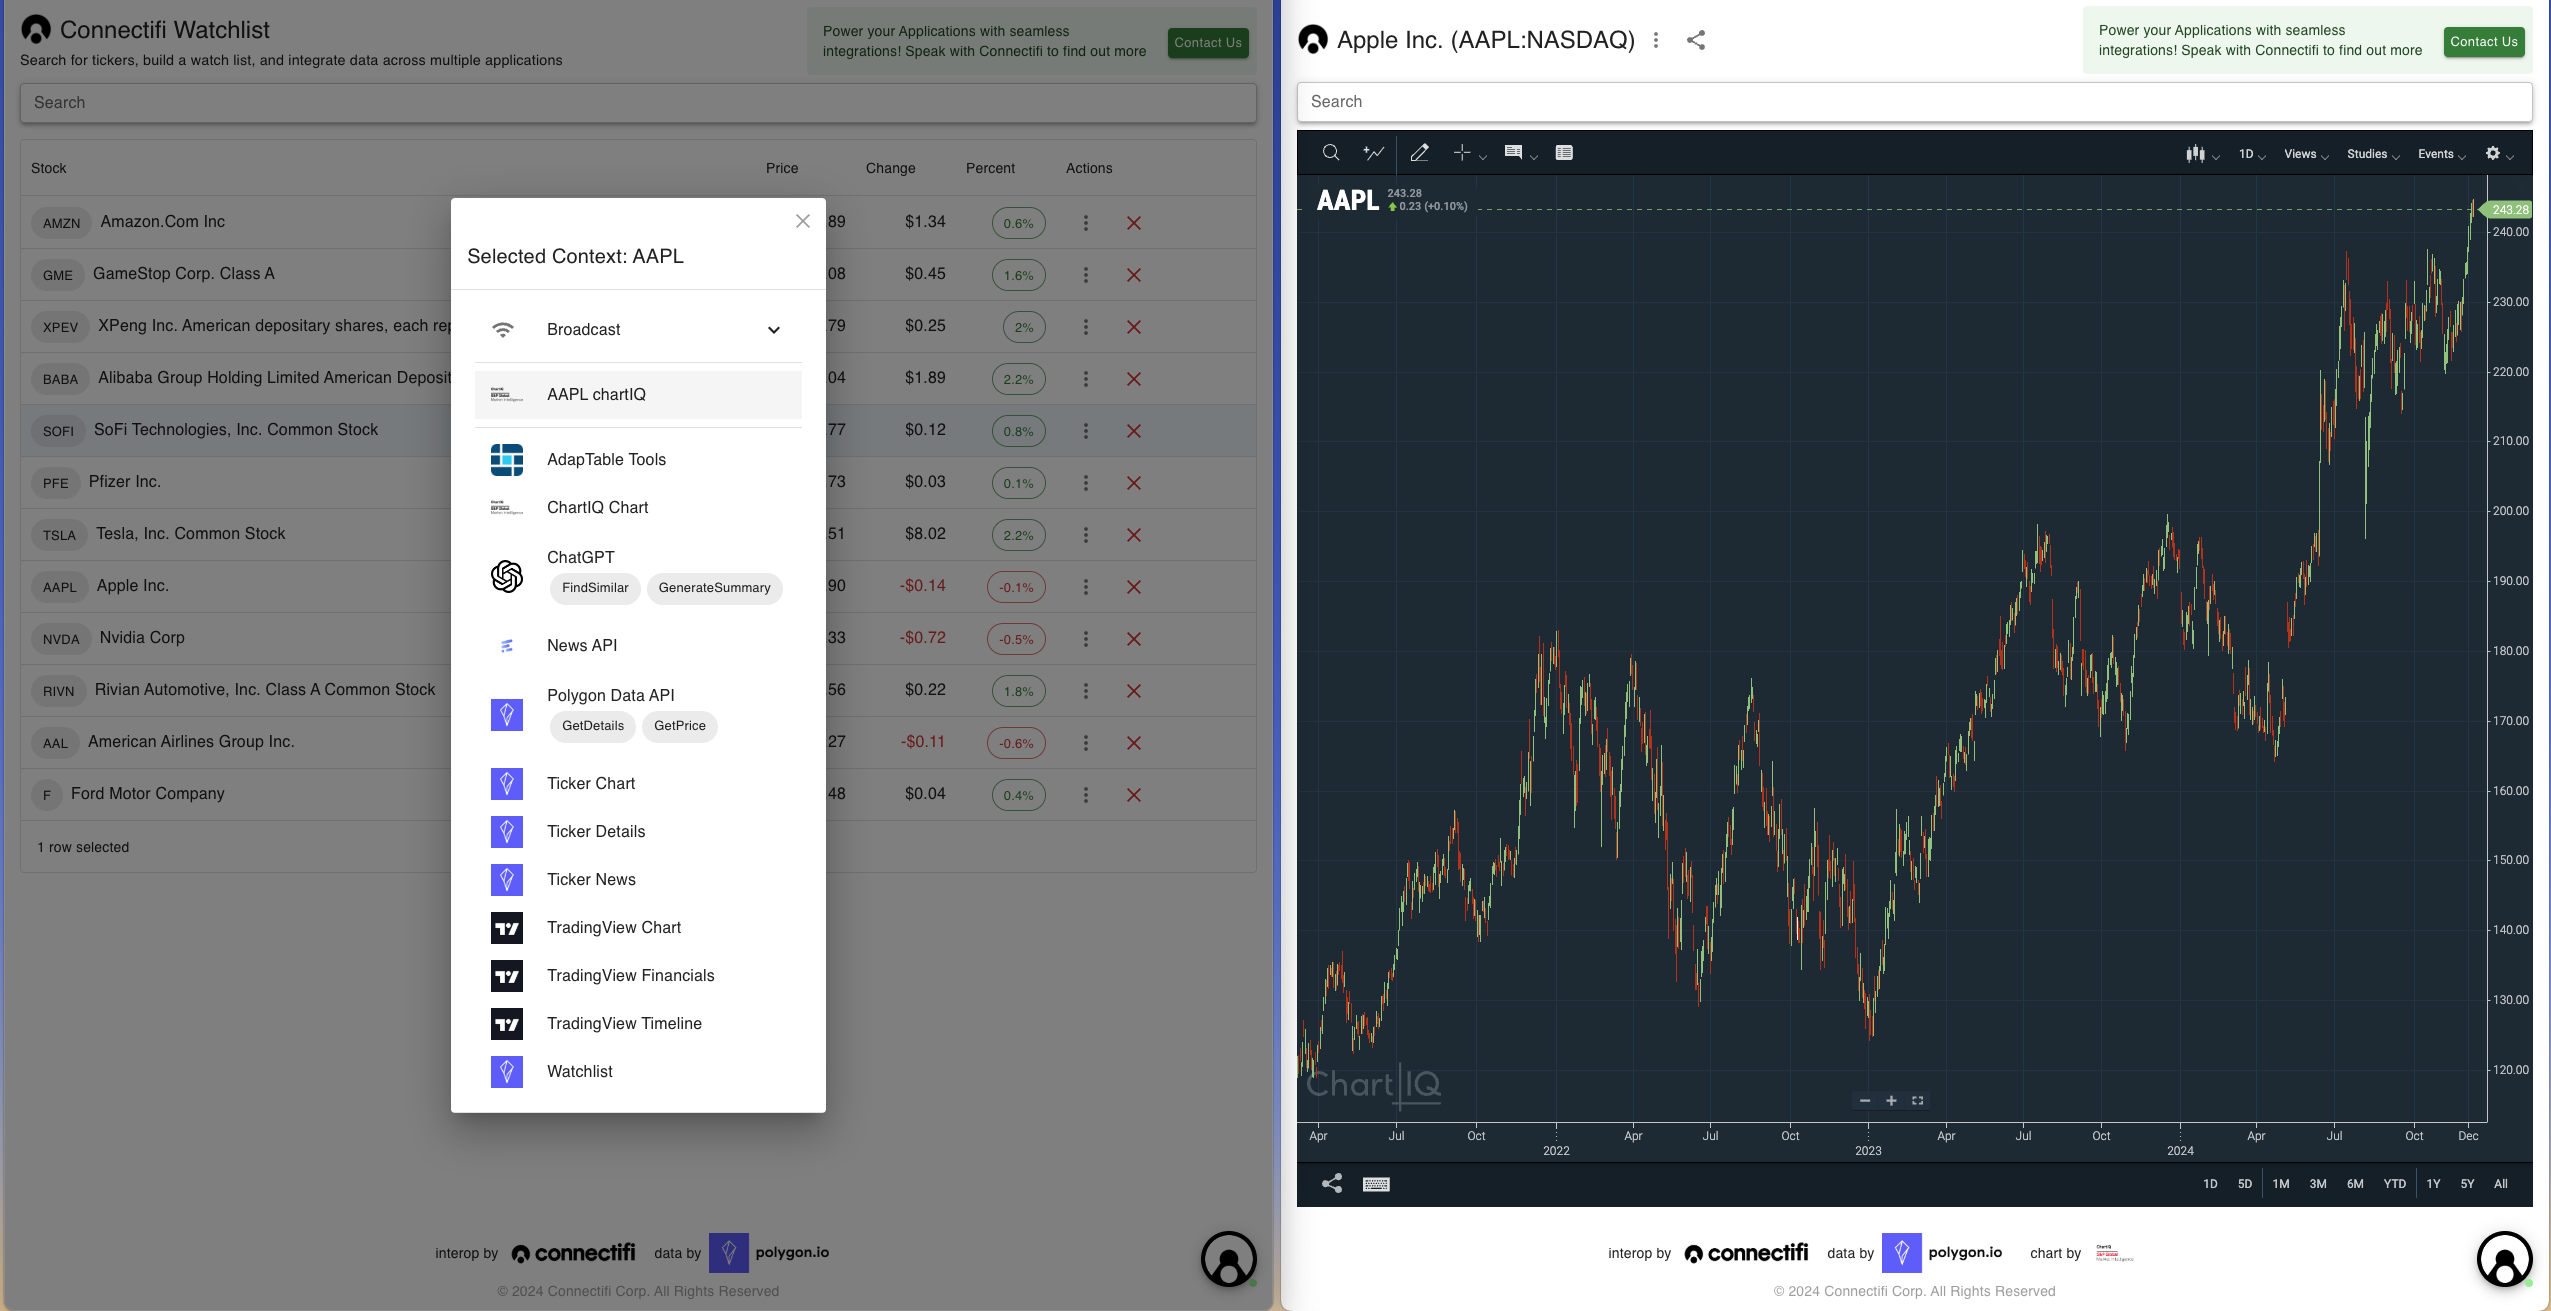
Task: Open actions menu for GameStop row
Action: [x=1085, y=275]
